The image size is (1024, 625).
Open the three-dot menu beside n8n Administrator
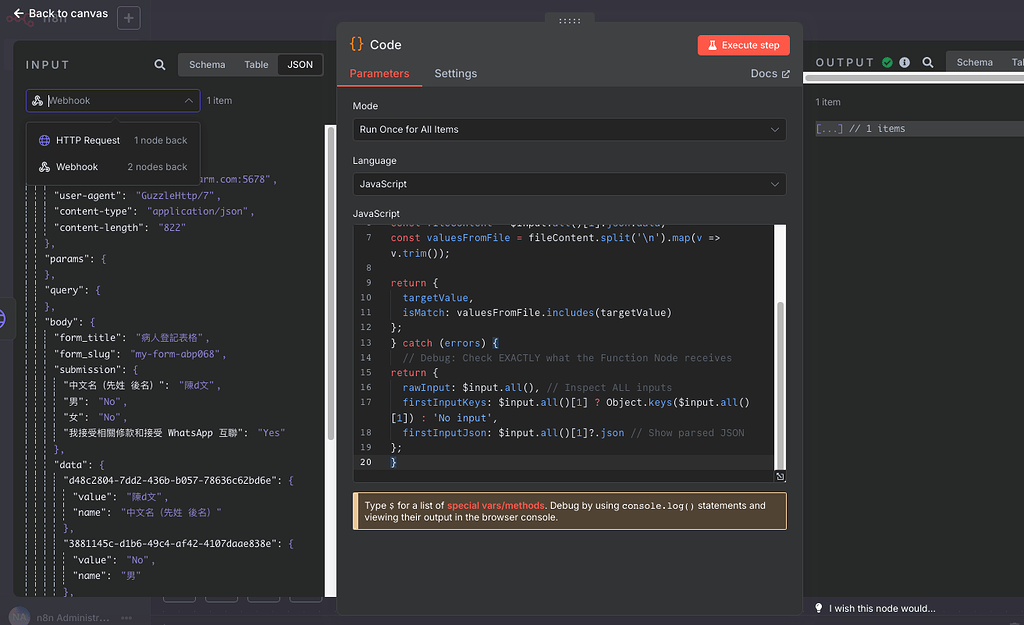126,616
